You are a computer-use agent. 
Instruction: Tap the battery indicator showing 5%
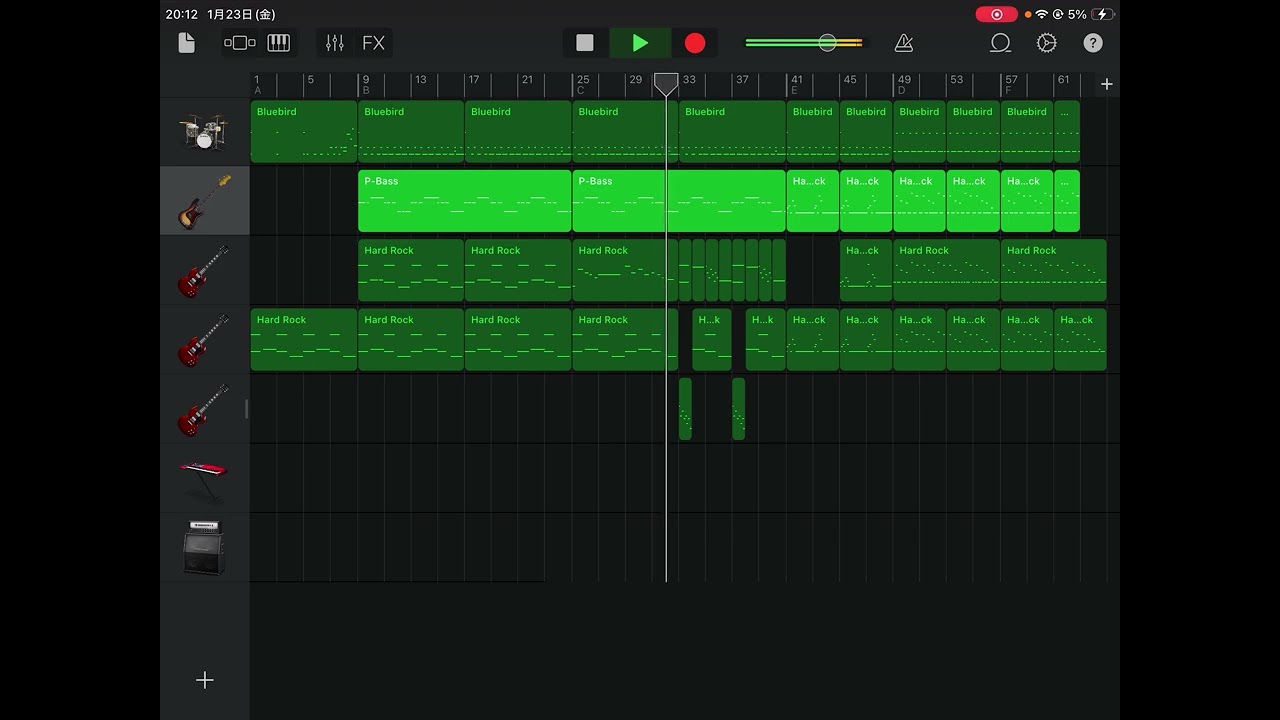1103,14
